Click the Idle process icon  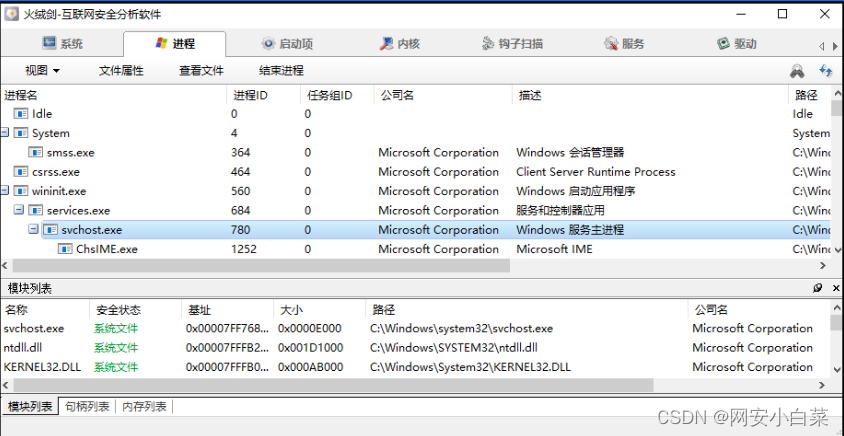point(21,114)
